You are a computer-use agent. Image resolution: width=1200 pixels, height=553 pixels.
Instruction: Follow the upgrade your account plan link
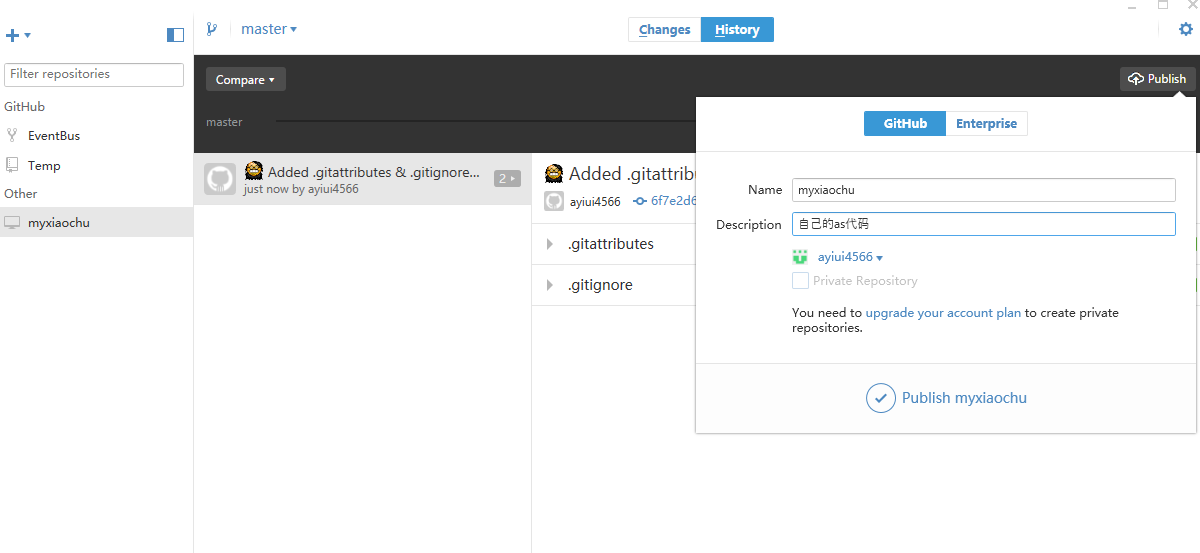click(x=943, y=313)
